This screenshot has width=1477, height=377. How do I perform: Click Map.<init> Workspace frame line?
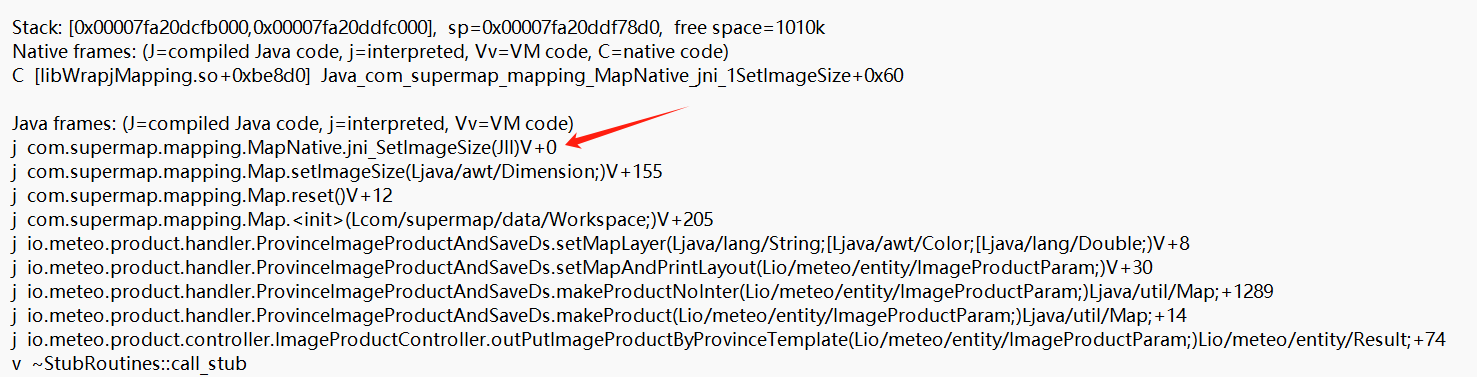(x=362, y=220)
